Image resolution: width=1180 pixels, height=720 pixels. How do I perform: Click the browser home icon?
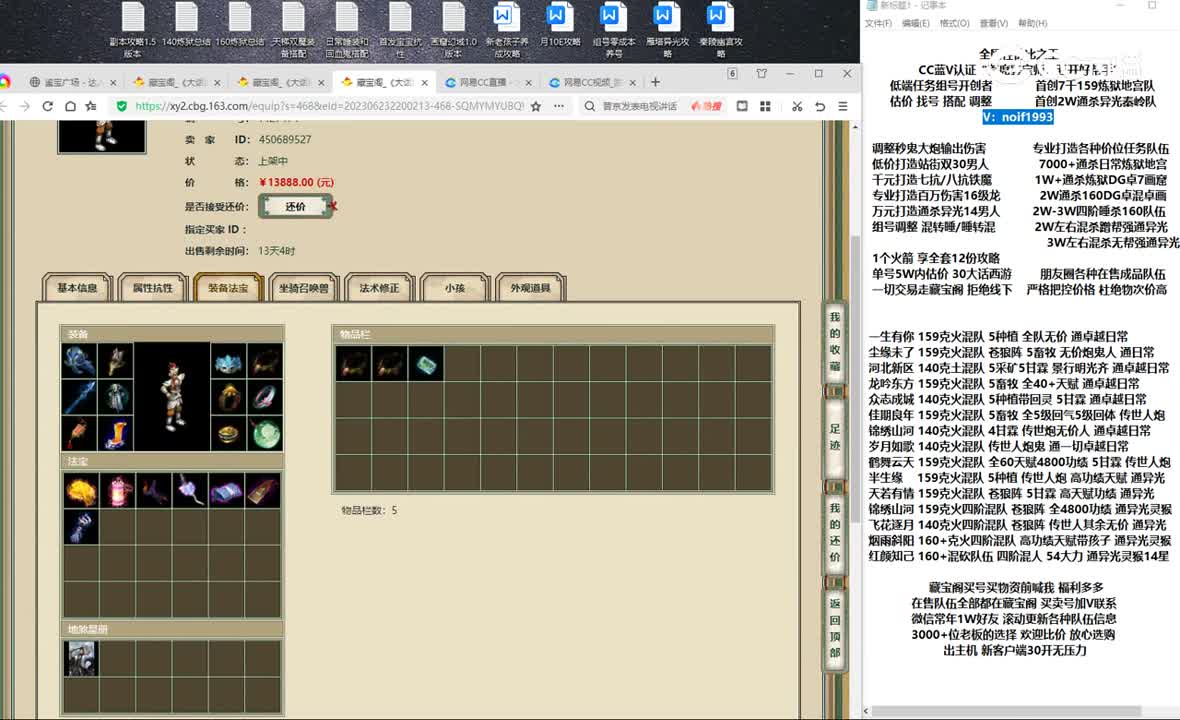70,106
